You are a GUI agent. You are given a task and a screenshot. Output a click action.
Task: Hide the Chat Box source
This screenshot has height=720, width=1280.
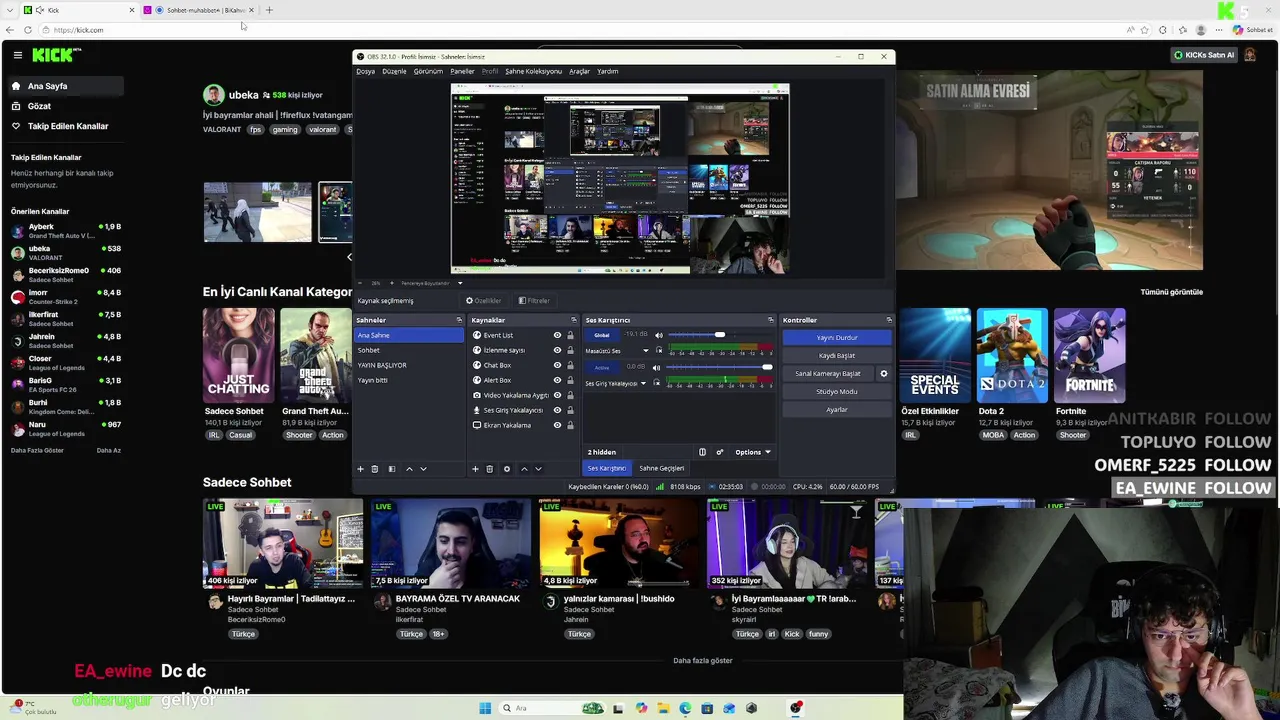pos(557,366)
